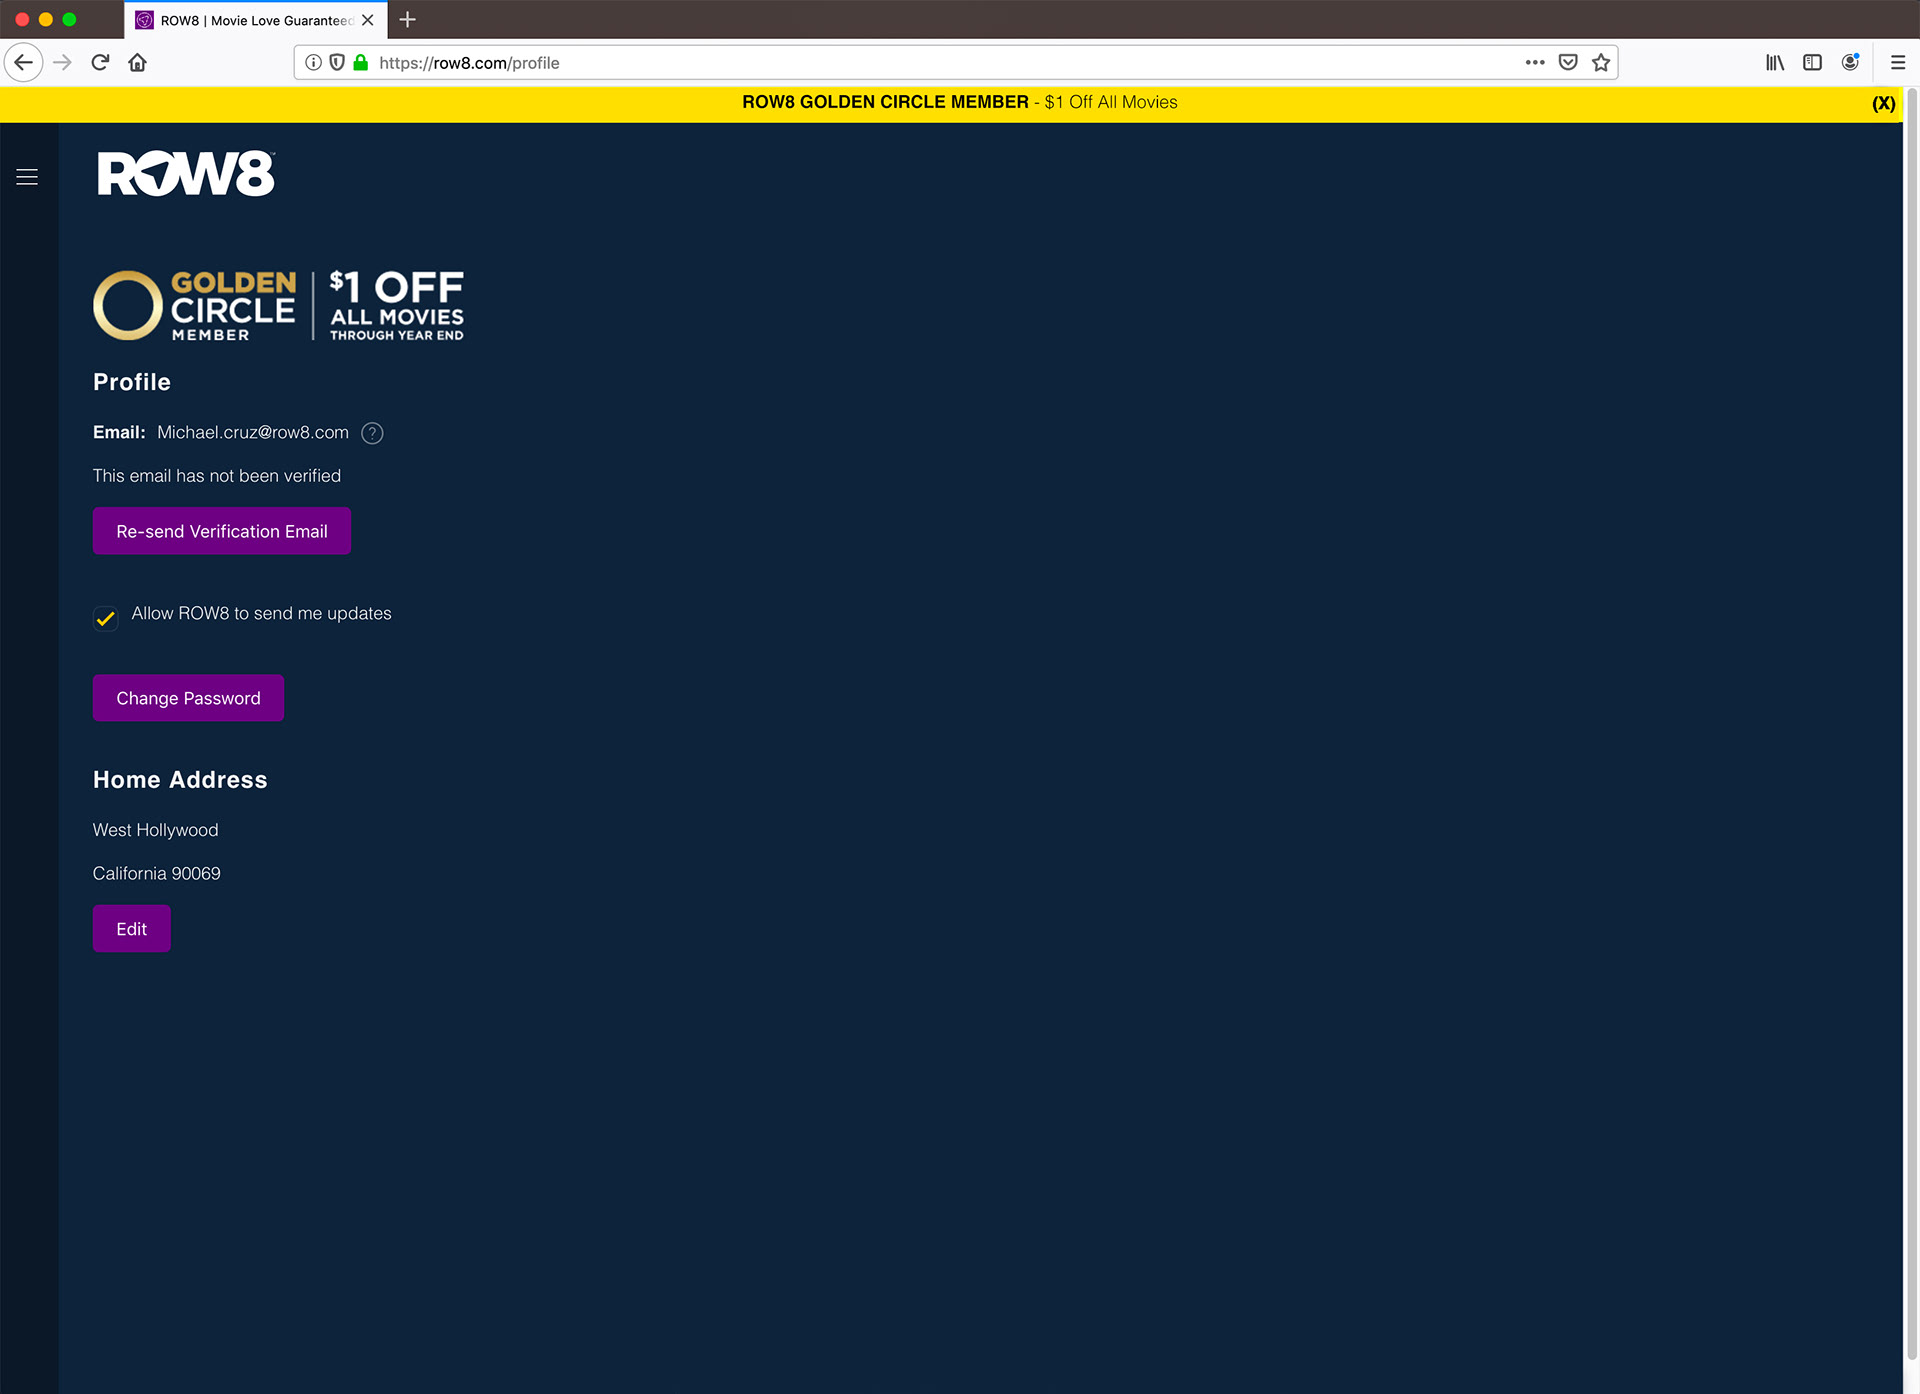1920x1394 pixels.
Task: Click the email help question mark icon
Action: [372, 433]
